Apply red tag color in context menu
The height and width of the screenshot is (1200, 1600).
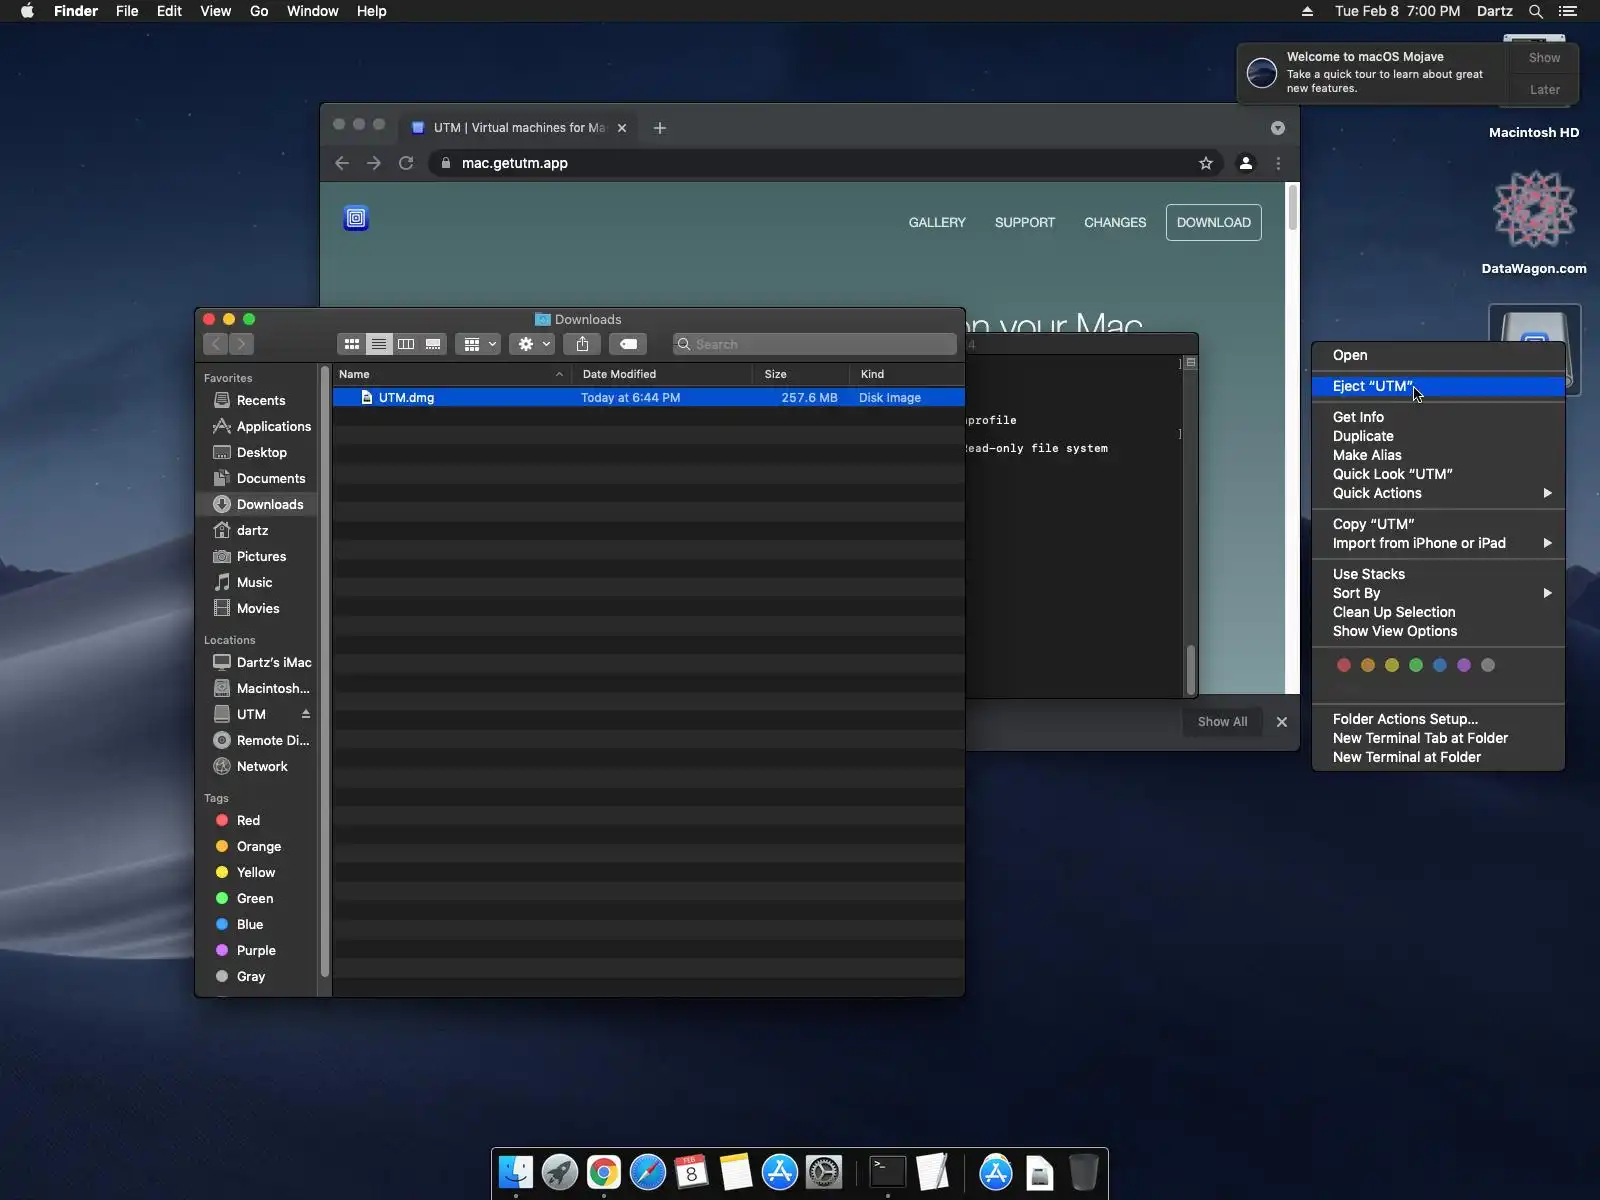1344,665
